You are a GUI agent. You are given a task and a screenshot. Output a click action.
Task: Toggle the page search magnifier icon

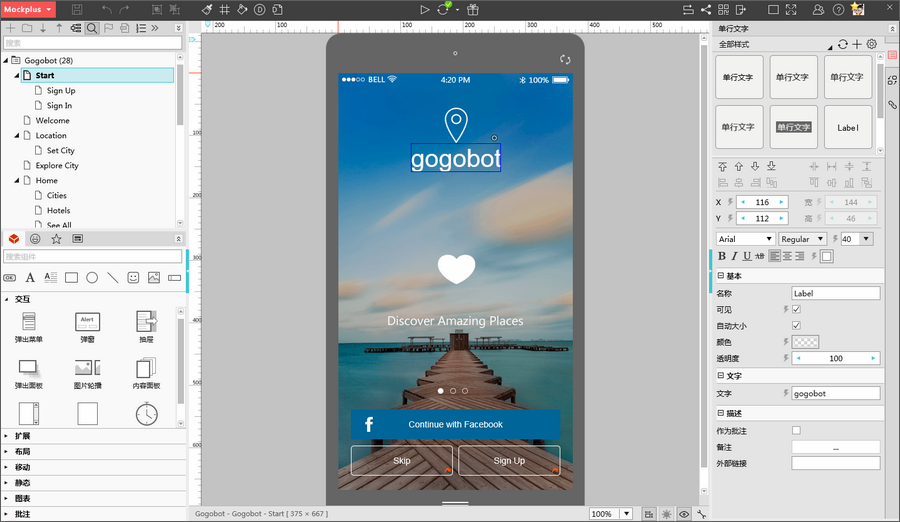coord(92,28)
